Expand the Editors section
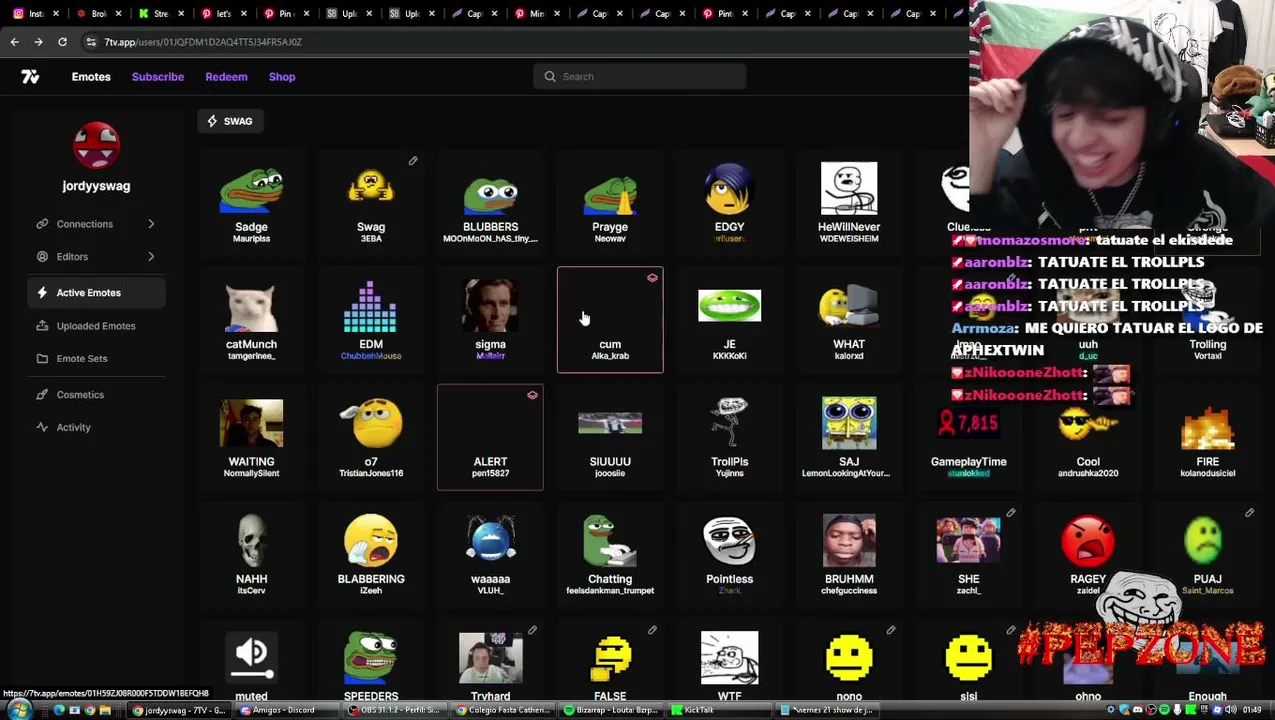Image resolution: width=1275 pixels, height=720 pixels. [x=96, y=257]
